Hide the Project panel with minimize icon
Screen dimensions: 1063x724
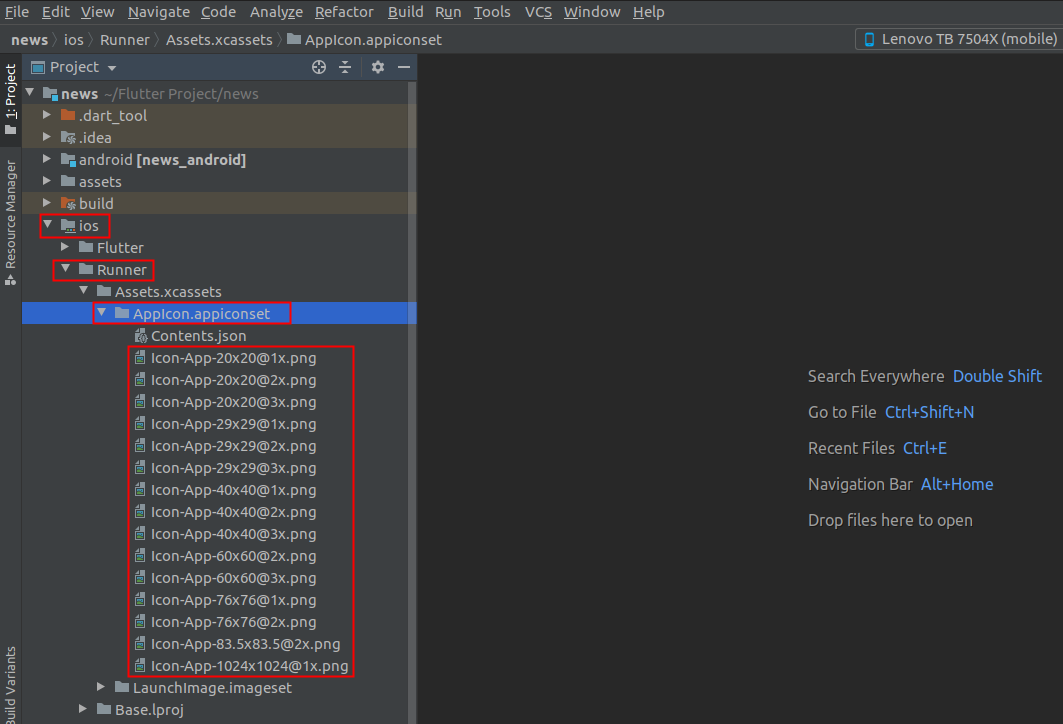(x=404, y=67)
